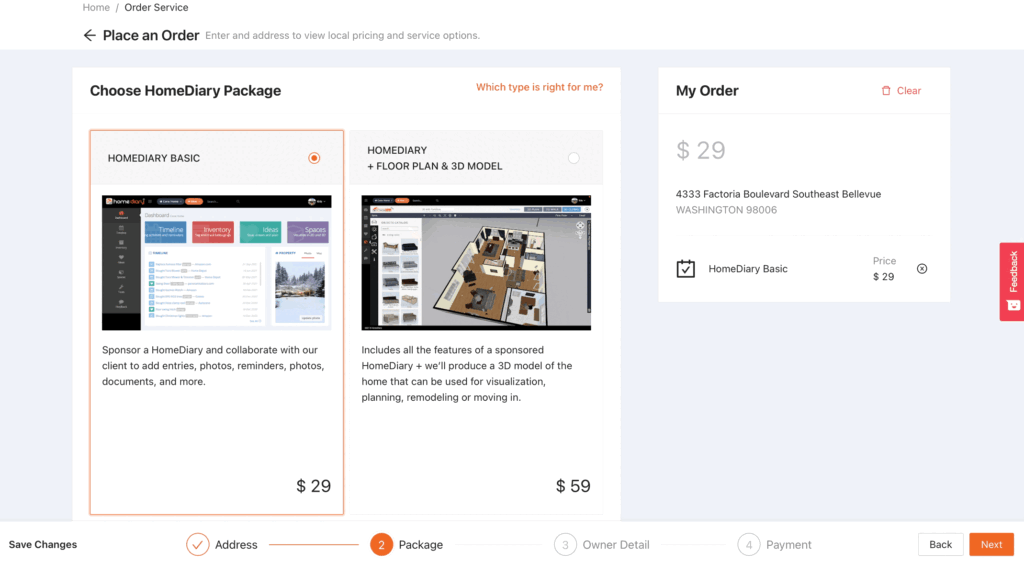This screenshot has height=563, width=1024.
Task: Click the active step 2 Package indicator
Action: pyautogui.click(x=380, y=545)
